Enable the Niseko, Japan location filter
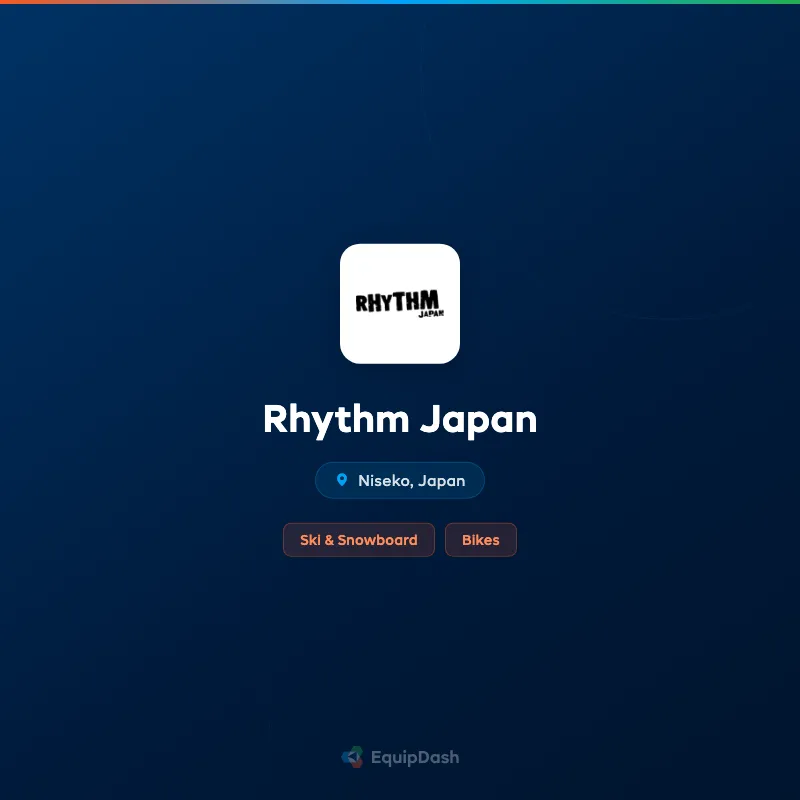Image resolution: width=800 pixels, height=800 pixels. point(400,480)
